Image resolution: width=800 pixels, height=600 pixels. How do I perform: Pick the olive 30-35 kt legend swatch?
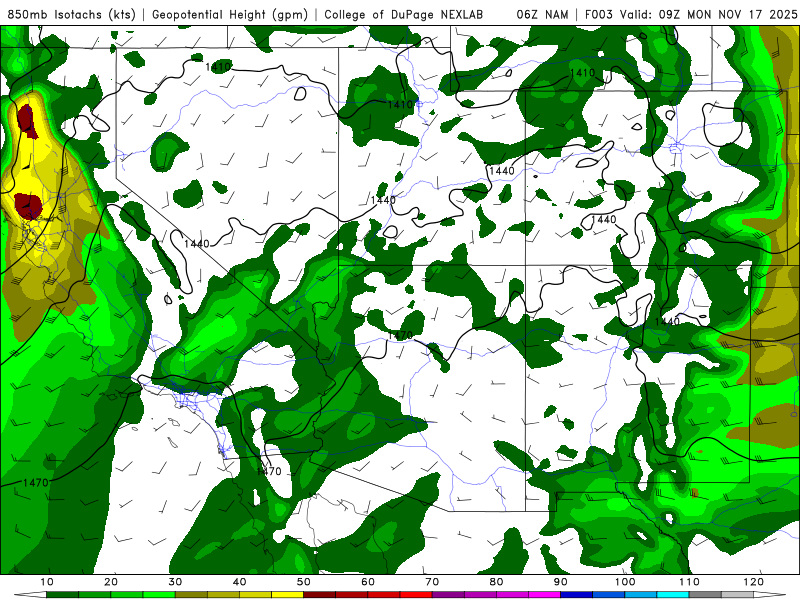191,594
